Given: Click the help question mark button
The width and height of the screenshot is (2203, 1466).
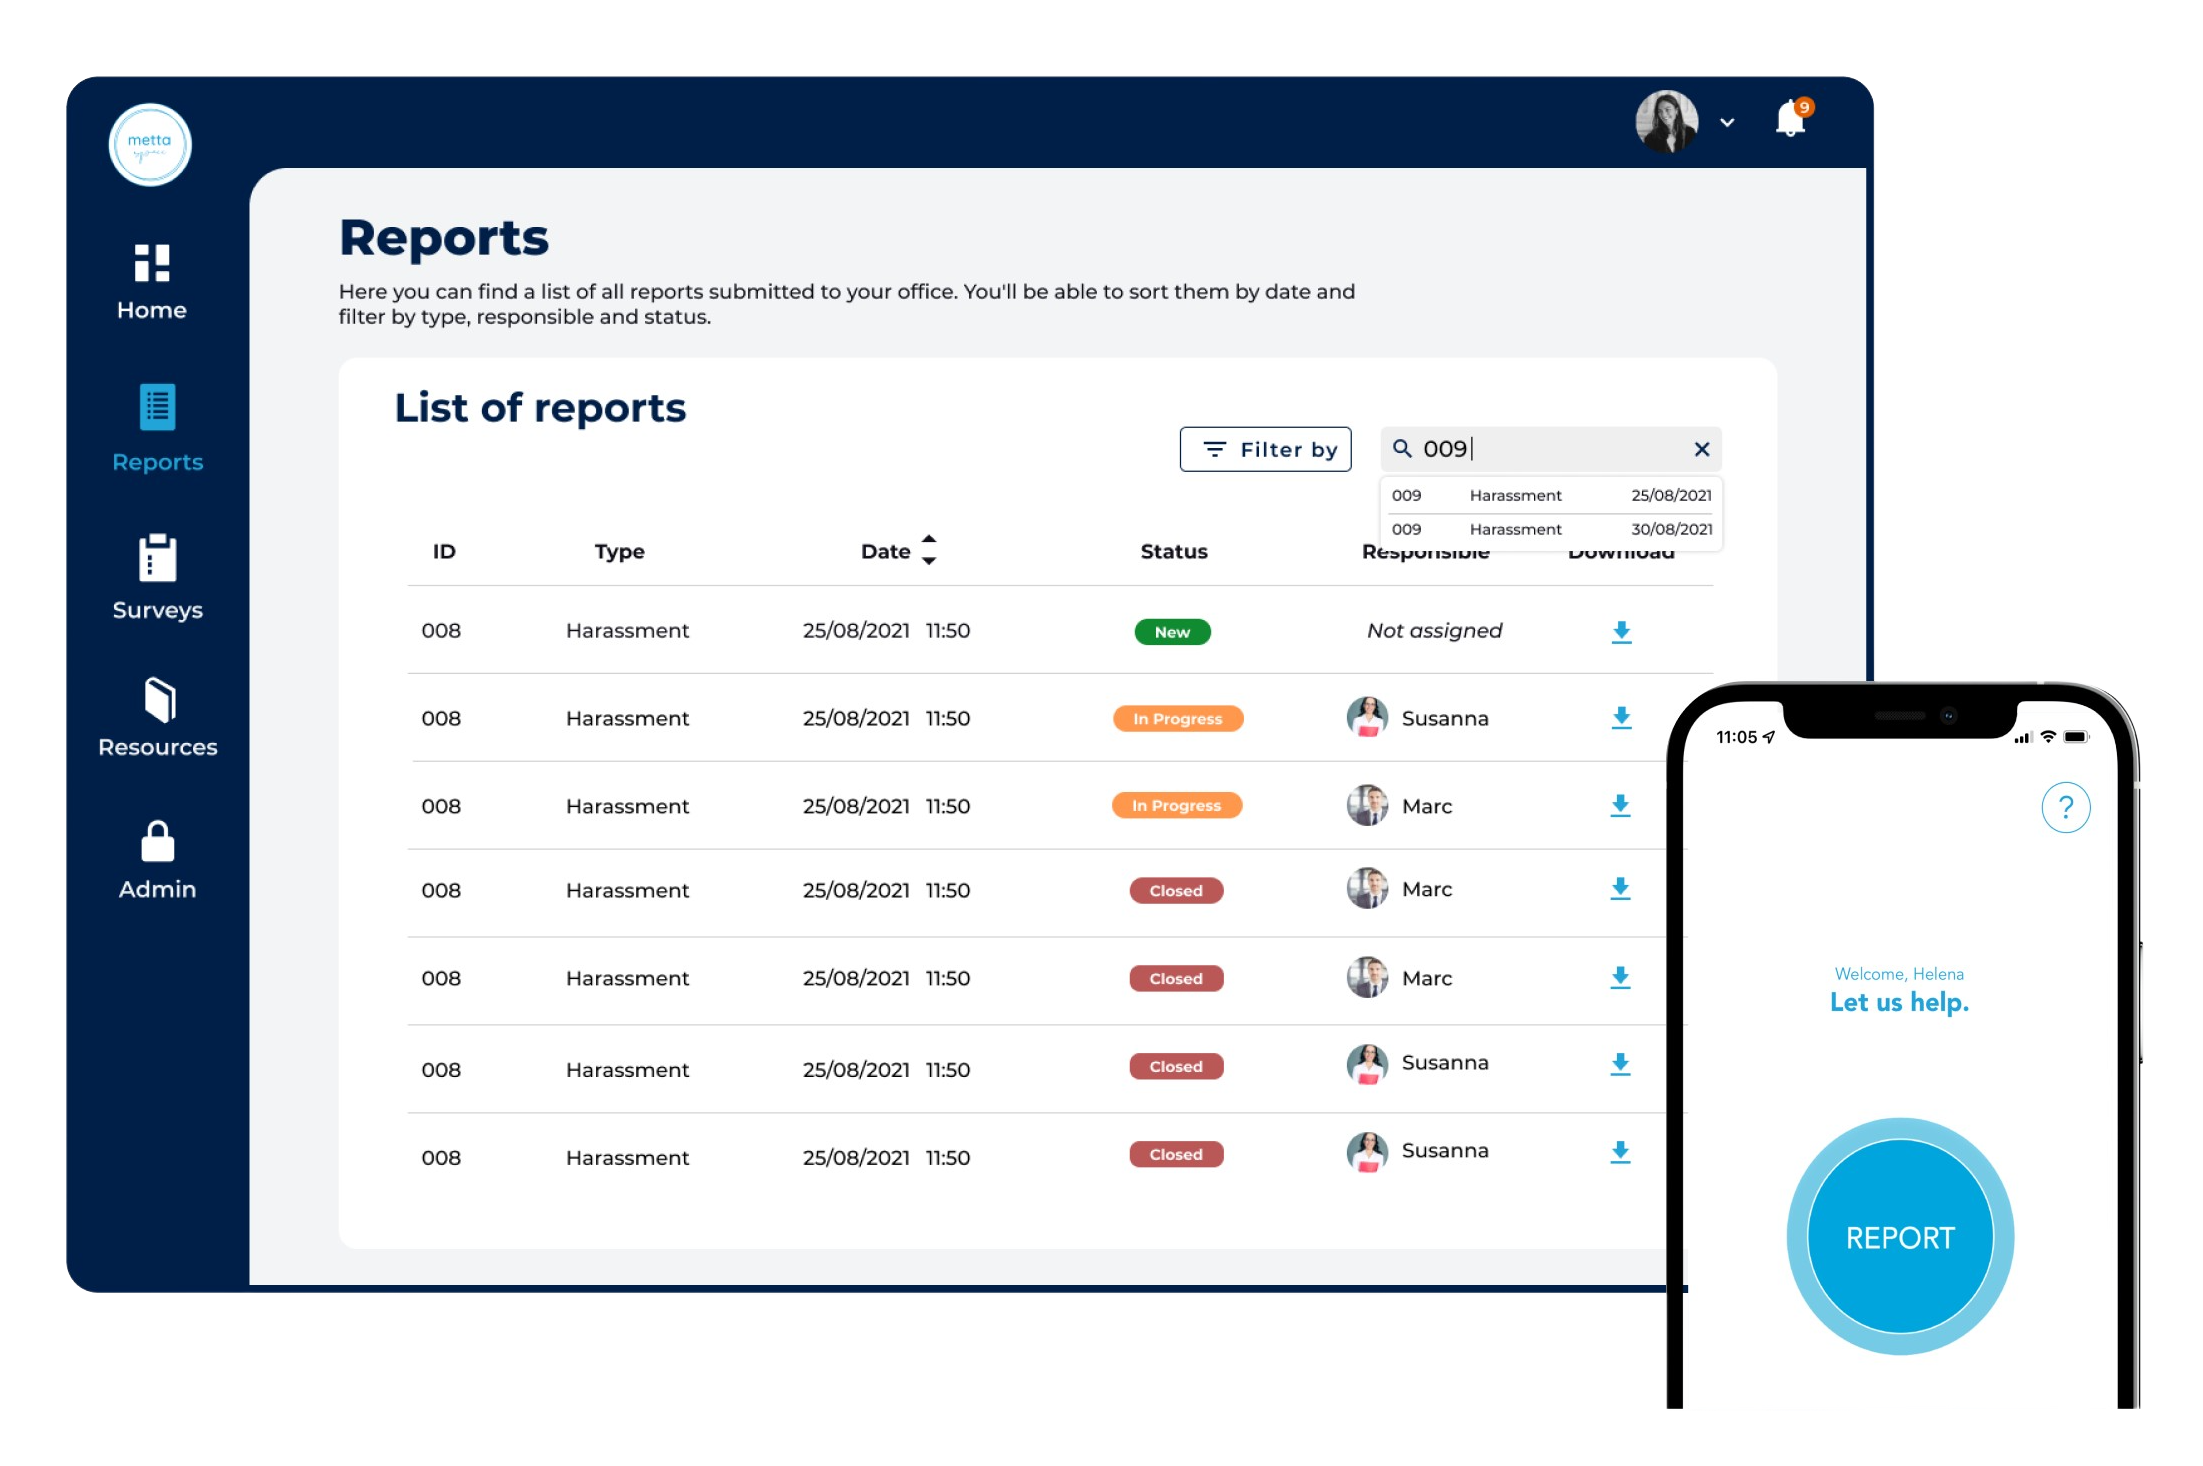Looking at the screenshot, I should tap(2066, 805).
